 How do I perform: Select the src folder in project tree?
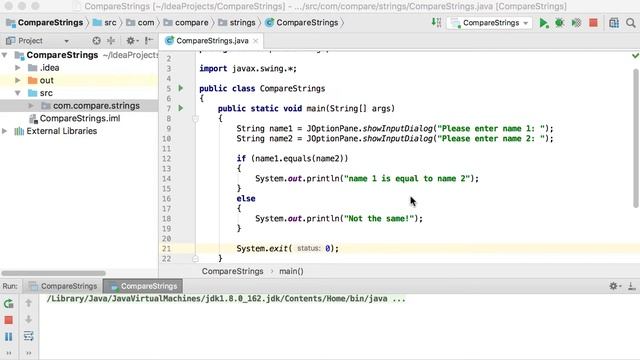(40, 93)
